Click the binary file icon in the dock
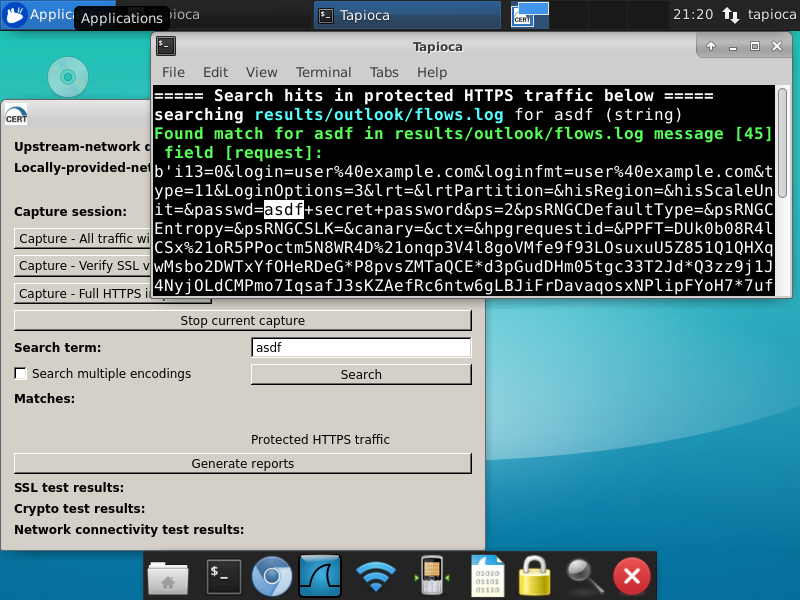The image size is (800, 600). point(485,576)
